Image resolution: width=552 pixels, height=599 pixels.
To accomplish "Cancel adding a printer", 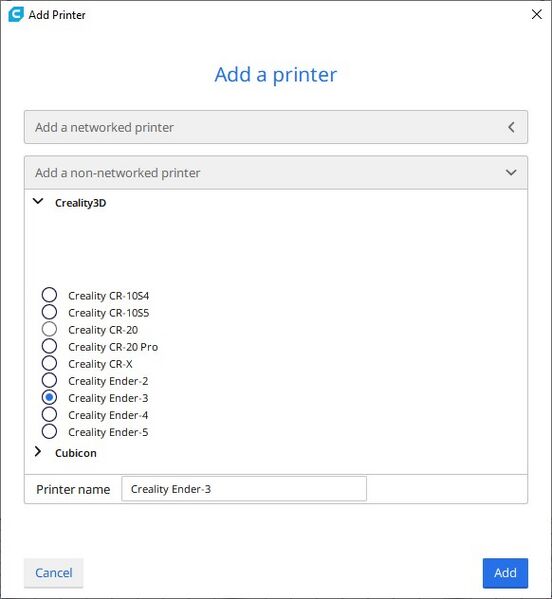I will [x=53, y=573].
